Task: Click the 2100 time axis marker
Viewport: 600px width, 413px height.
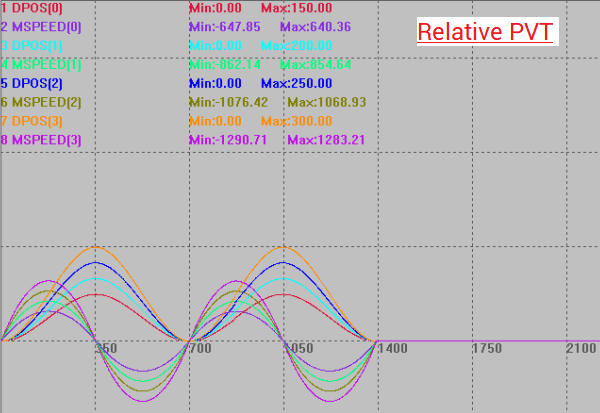Action: click(x=580, y=349)
